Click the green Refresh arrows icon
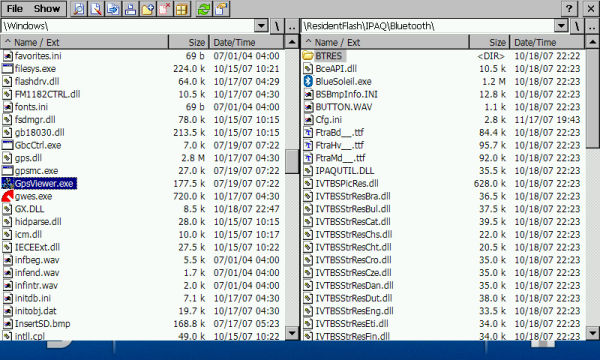 pyautogui.click(x=204, y=9)
